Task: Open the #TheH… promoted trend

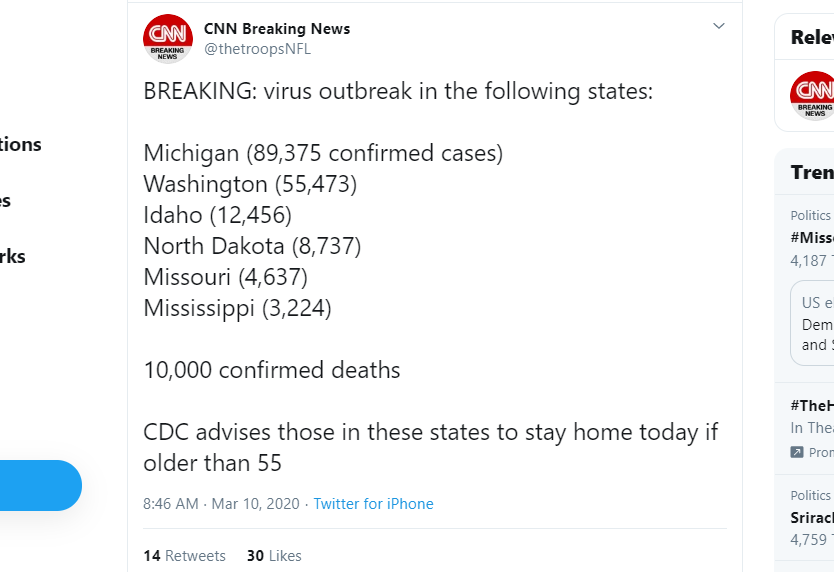Action: [811, 405]
